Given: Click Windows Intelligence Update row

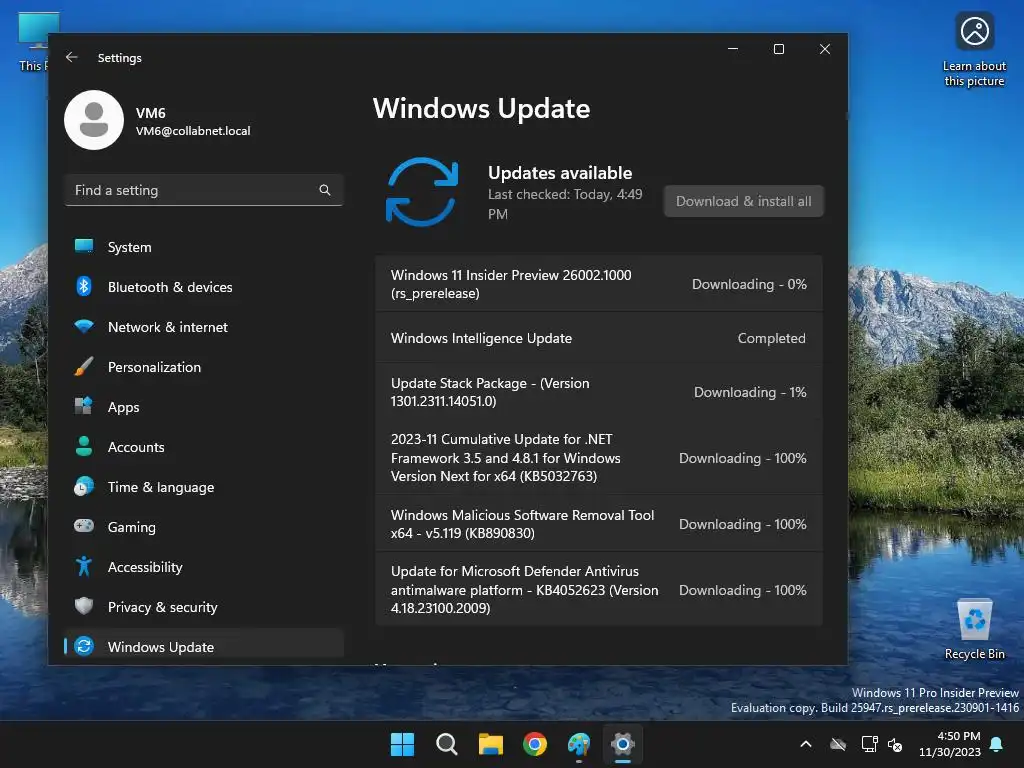Looking at the screenshot, I should point(599,338).
